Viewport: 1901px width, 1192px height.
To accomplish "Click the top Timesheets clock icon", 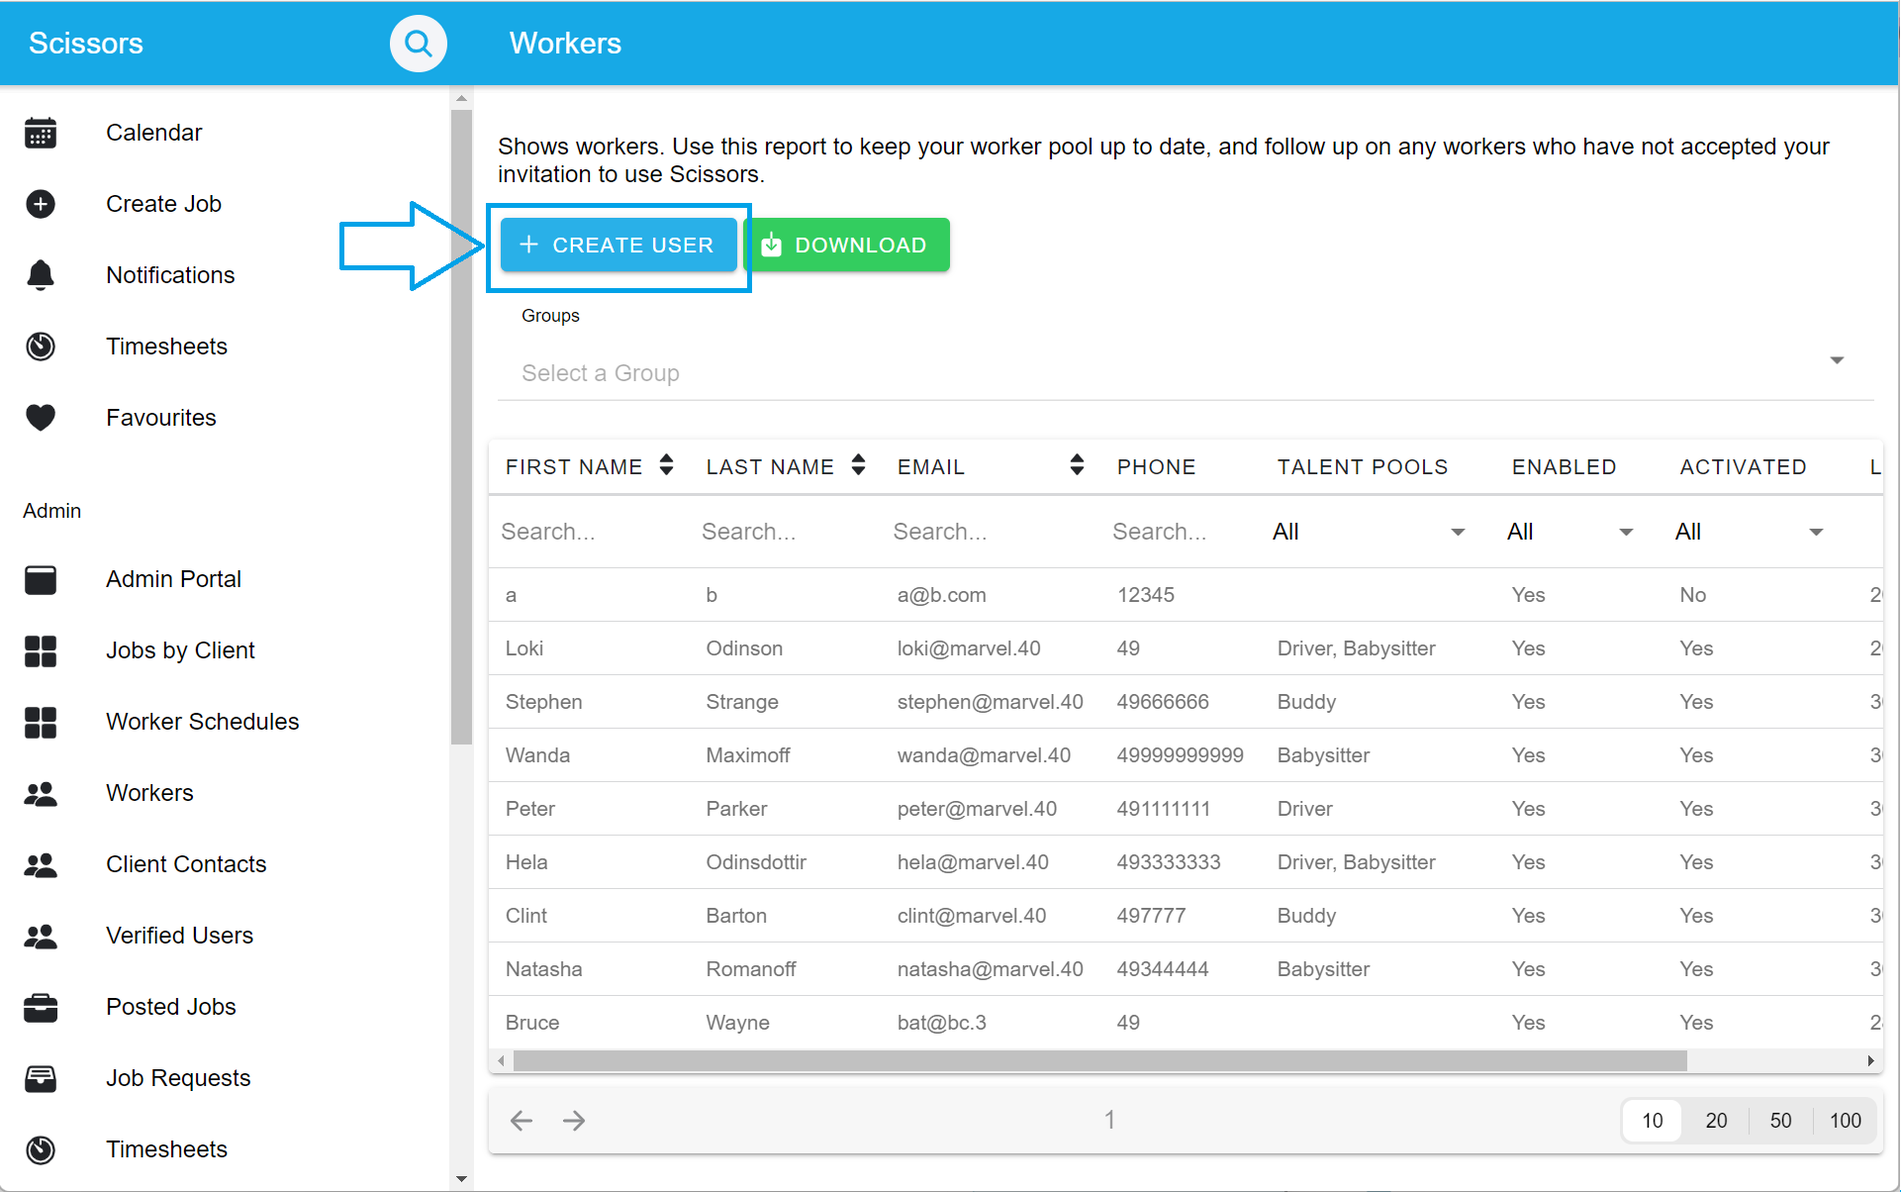I will pos(41,346).
